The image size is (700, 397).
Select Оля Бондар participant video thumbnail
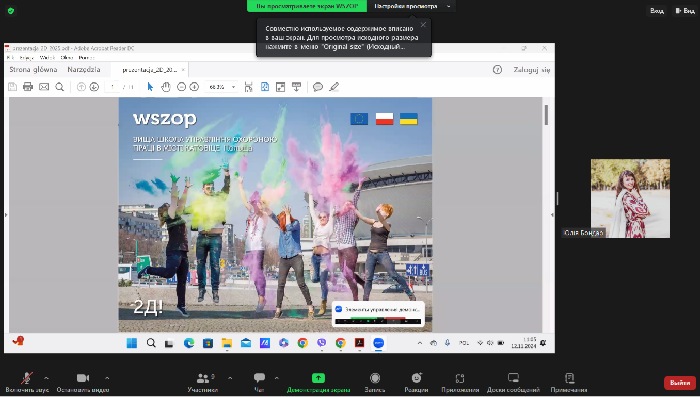630,198
